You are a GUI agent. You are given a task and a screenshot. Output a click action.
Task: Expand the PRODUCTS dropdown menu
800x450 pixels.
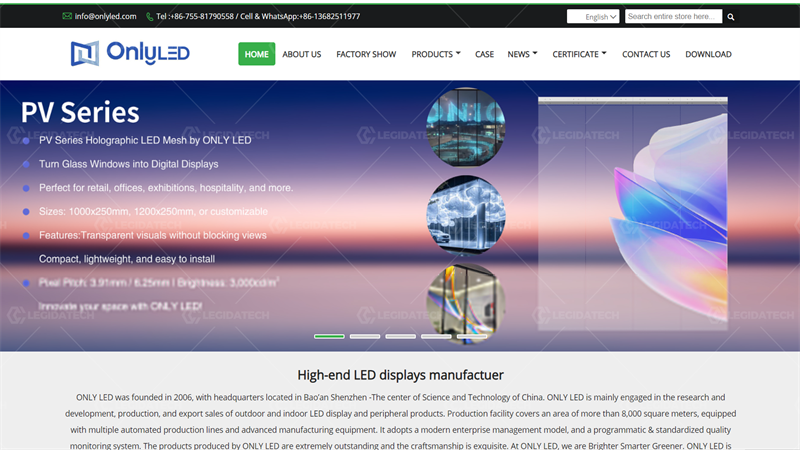click(x=436, y=54)
